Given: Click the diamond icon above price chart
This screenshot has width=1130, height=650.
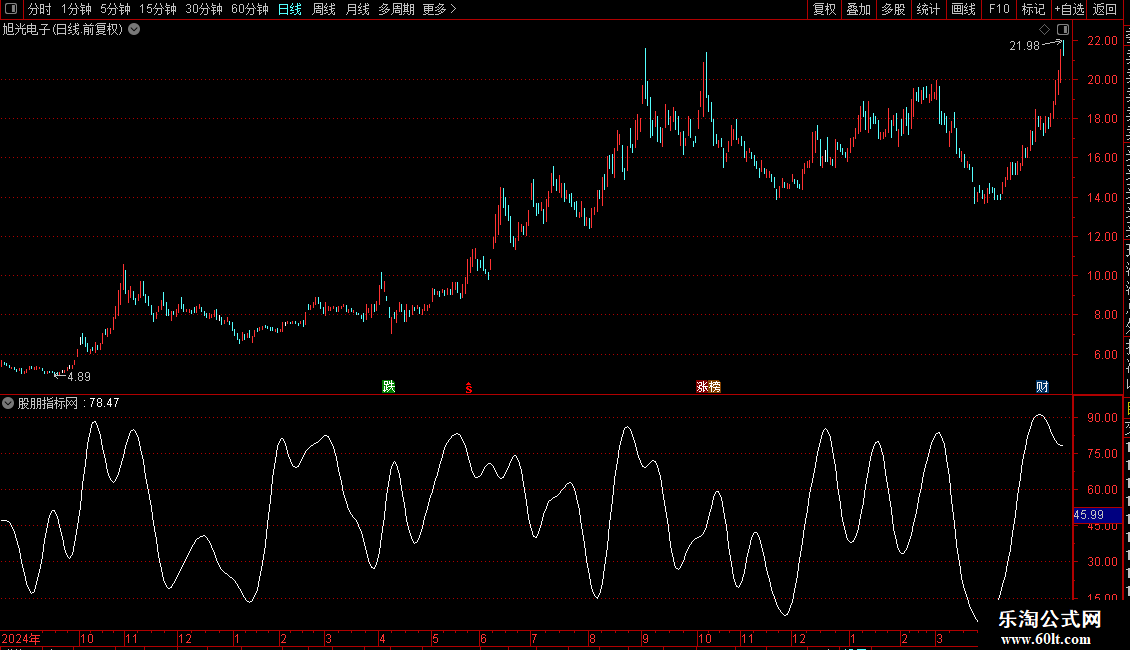Looking at the screenshot, I should 1044,30.
